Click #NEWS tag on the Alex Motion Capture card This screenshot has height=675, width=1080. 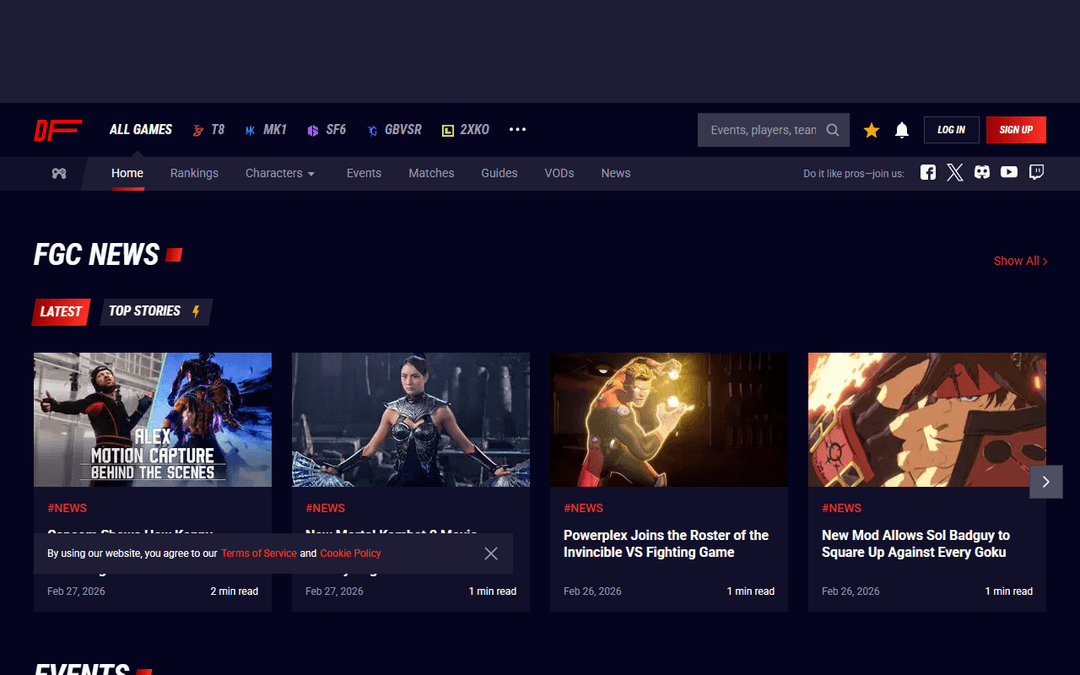67,508
